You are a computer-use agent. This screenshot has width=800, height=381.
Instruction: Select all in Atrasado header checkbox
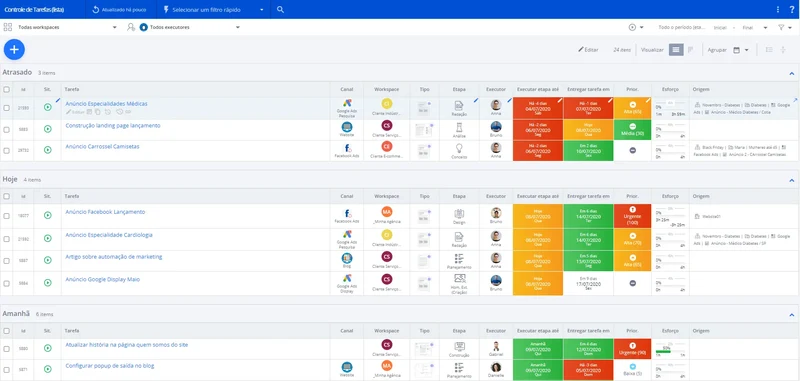pos(7,89)
